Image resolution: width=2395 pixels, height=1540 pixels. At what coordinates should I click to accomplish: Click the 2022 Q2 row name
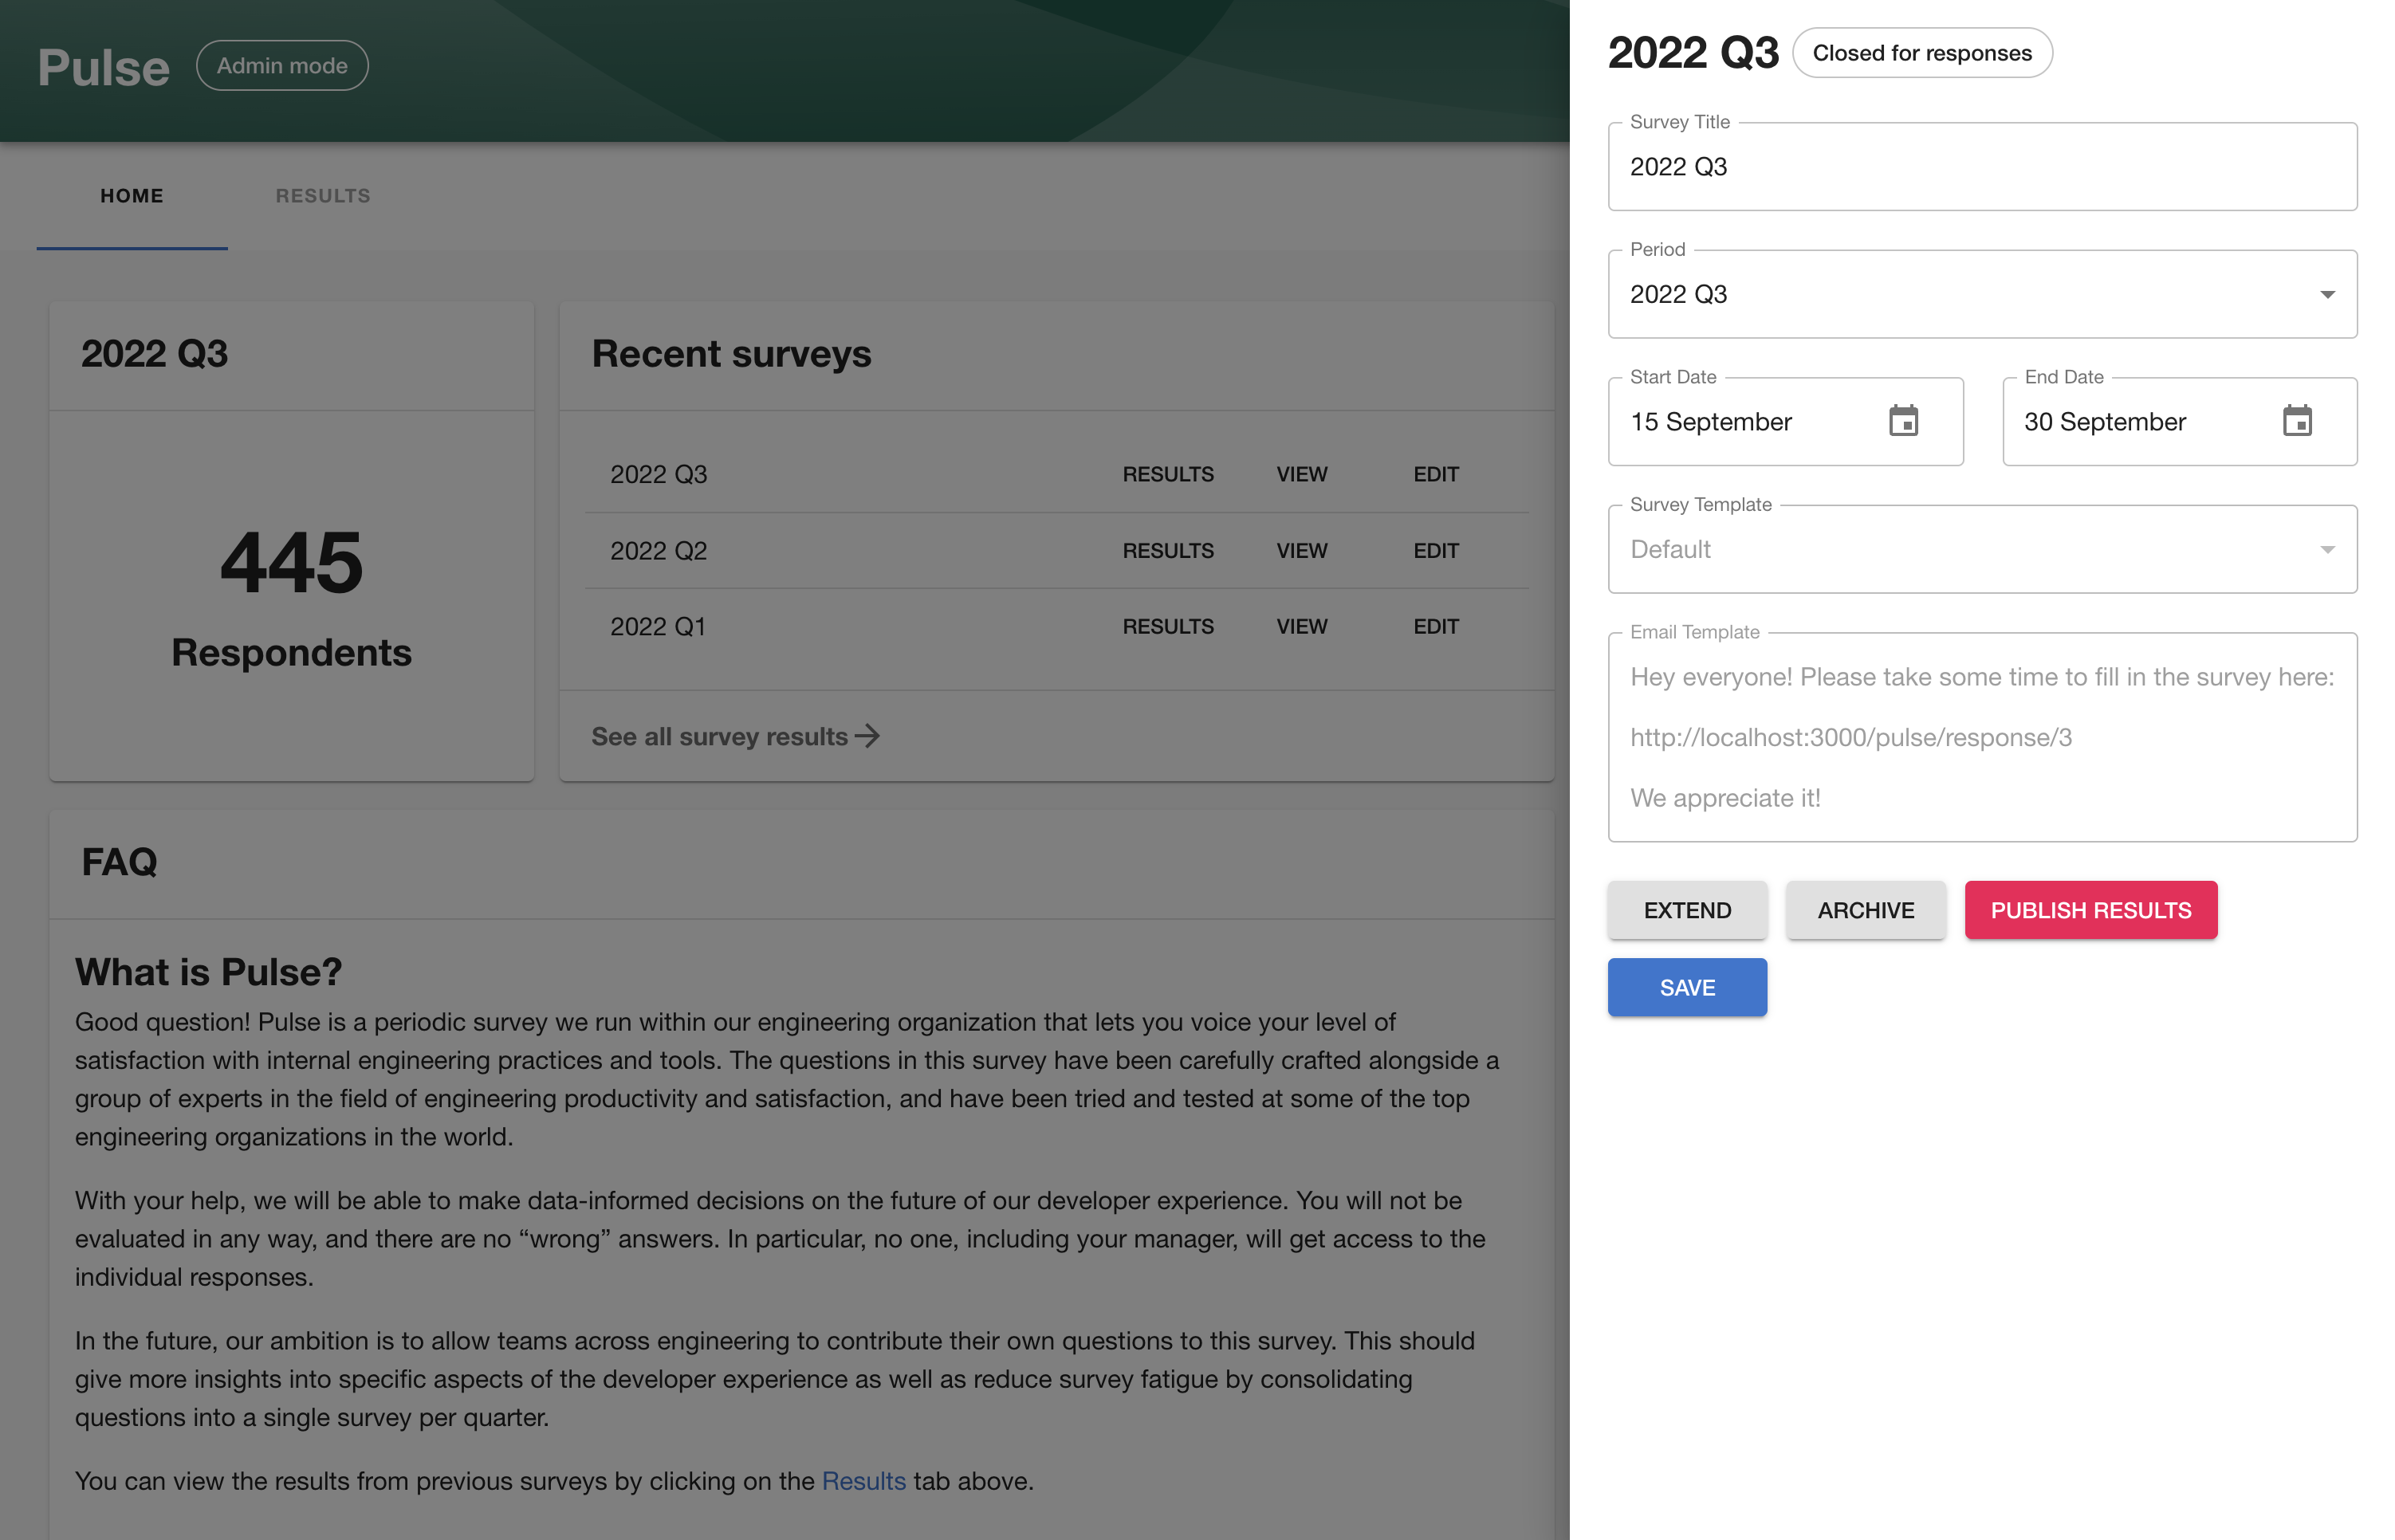tap(658, 551)
